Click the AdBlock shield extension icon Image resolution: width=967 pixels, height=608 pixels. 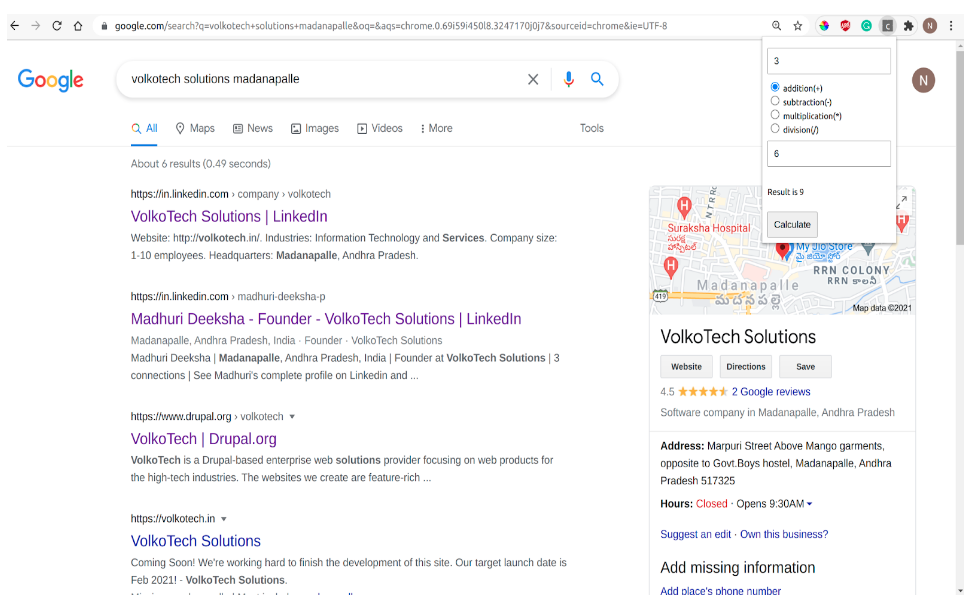(845, 25)
